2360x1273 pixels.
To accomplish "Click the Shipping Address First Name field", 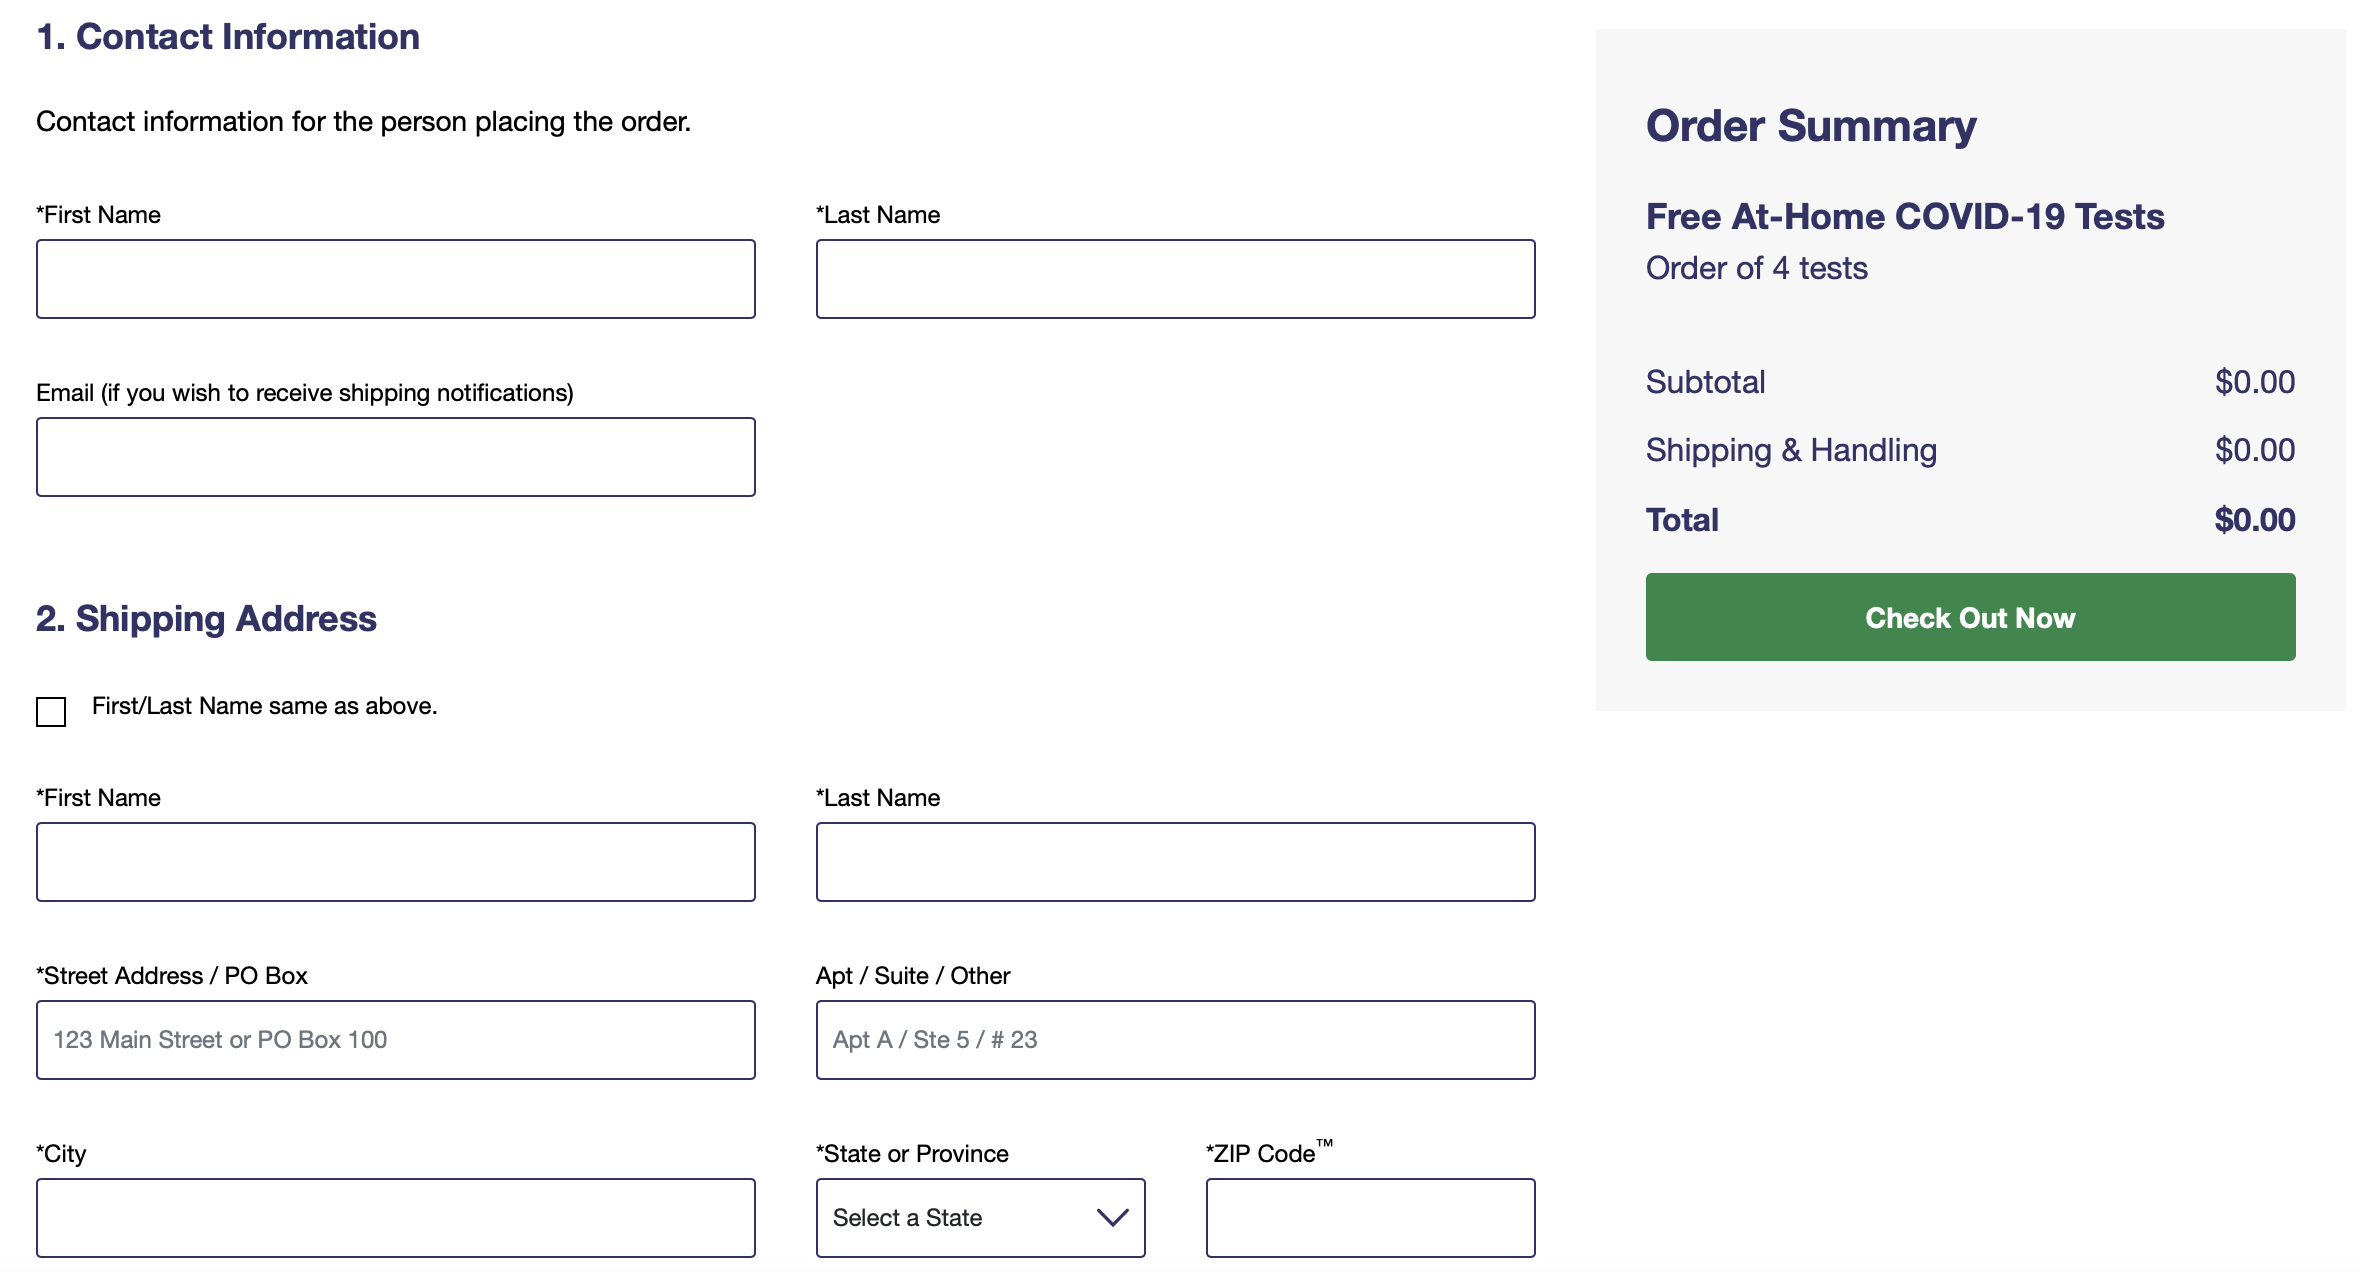I will tap(396, 862).
